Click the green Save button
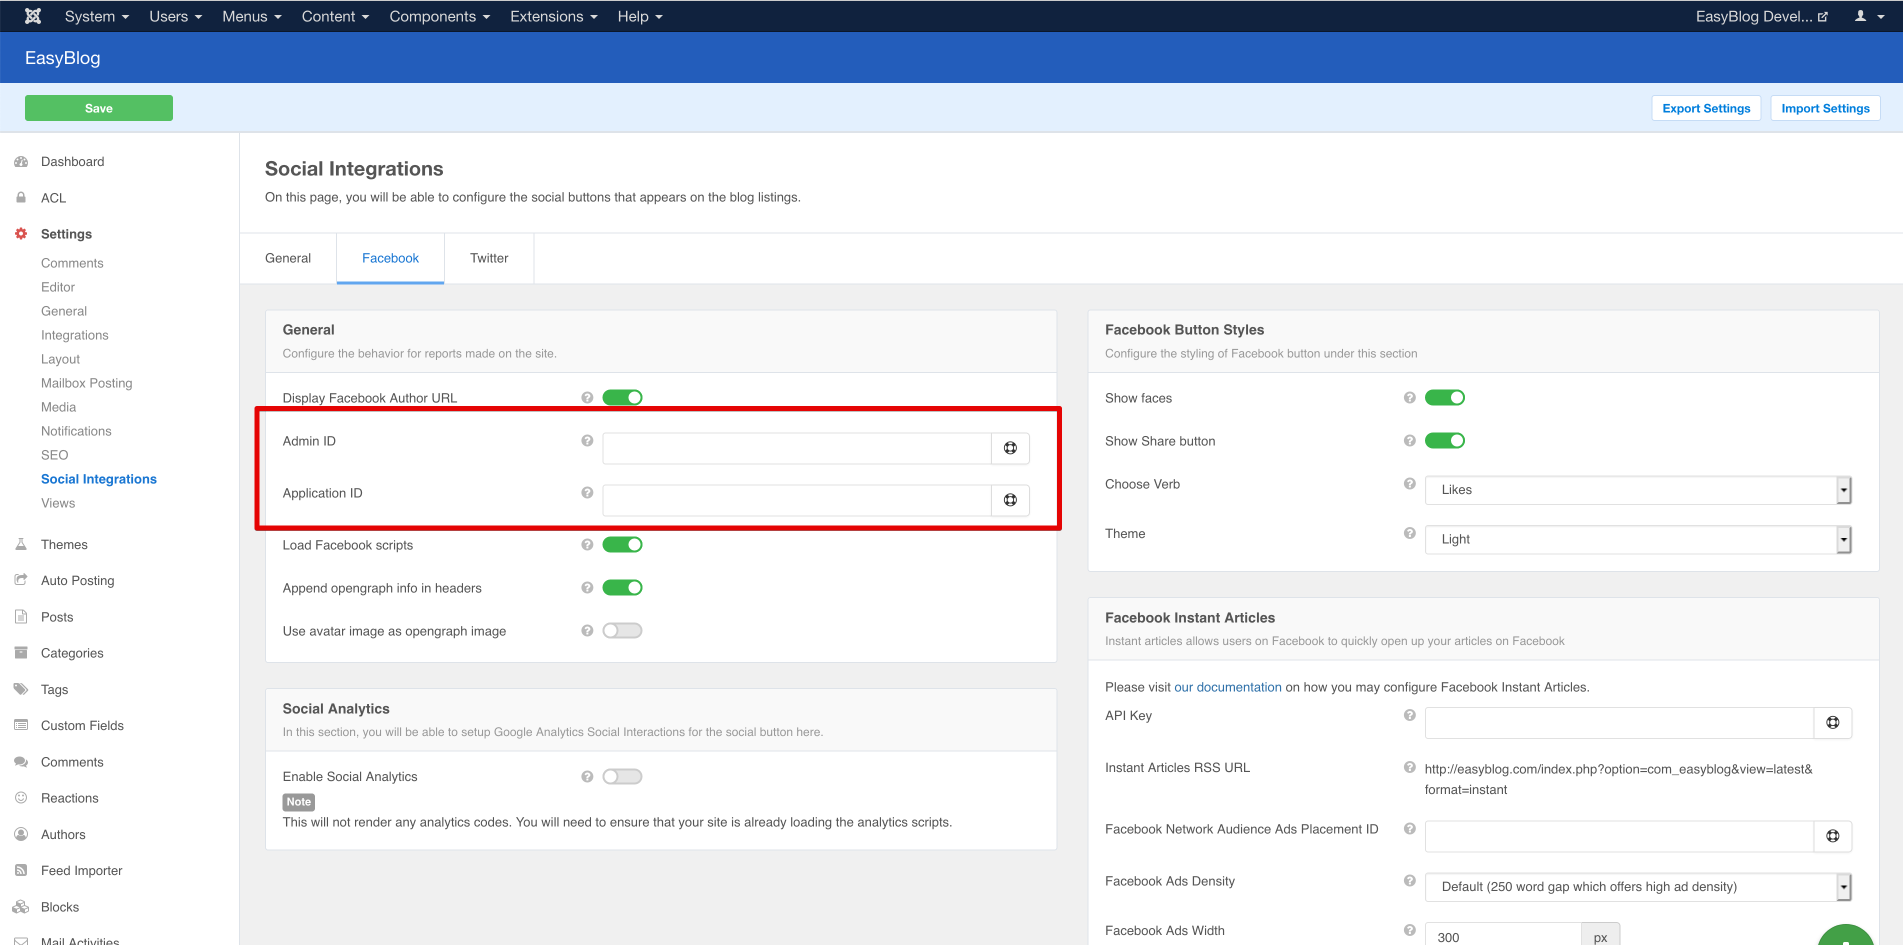This screenshot has height=945, width=1903. click(x=99, y=108)
